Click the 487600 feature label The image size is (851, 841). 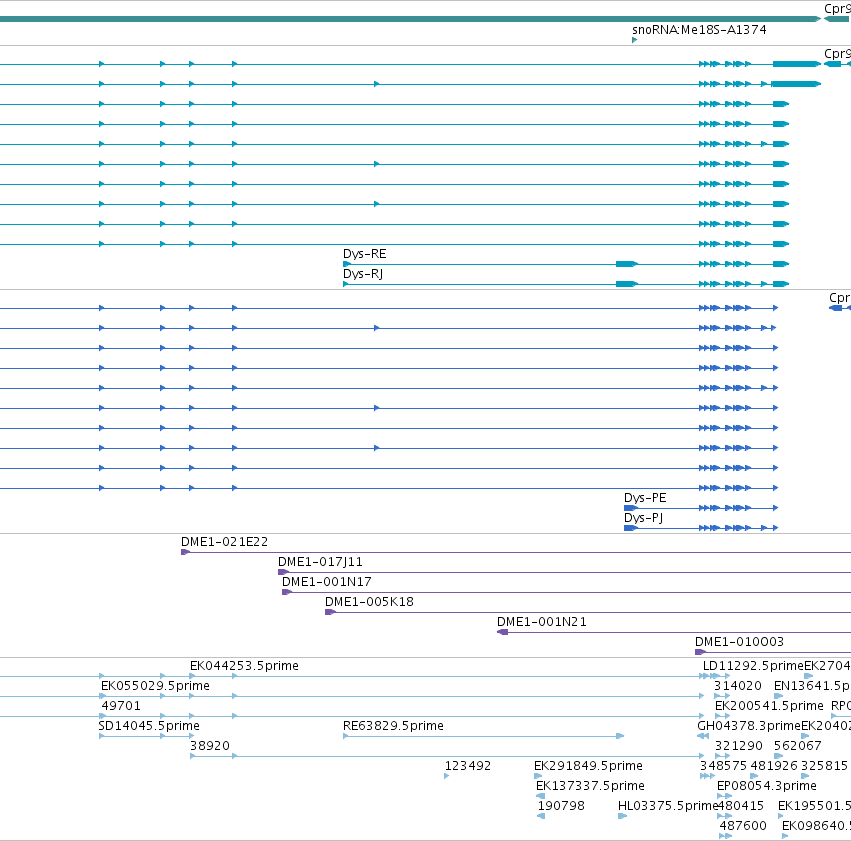coord(743,826)
